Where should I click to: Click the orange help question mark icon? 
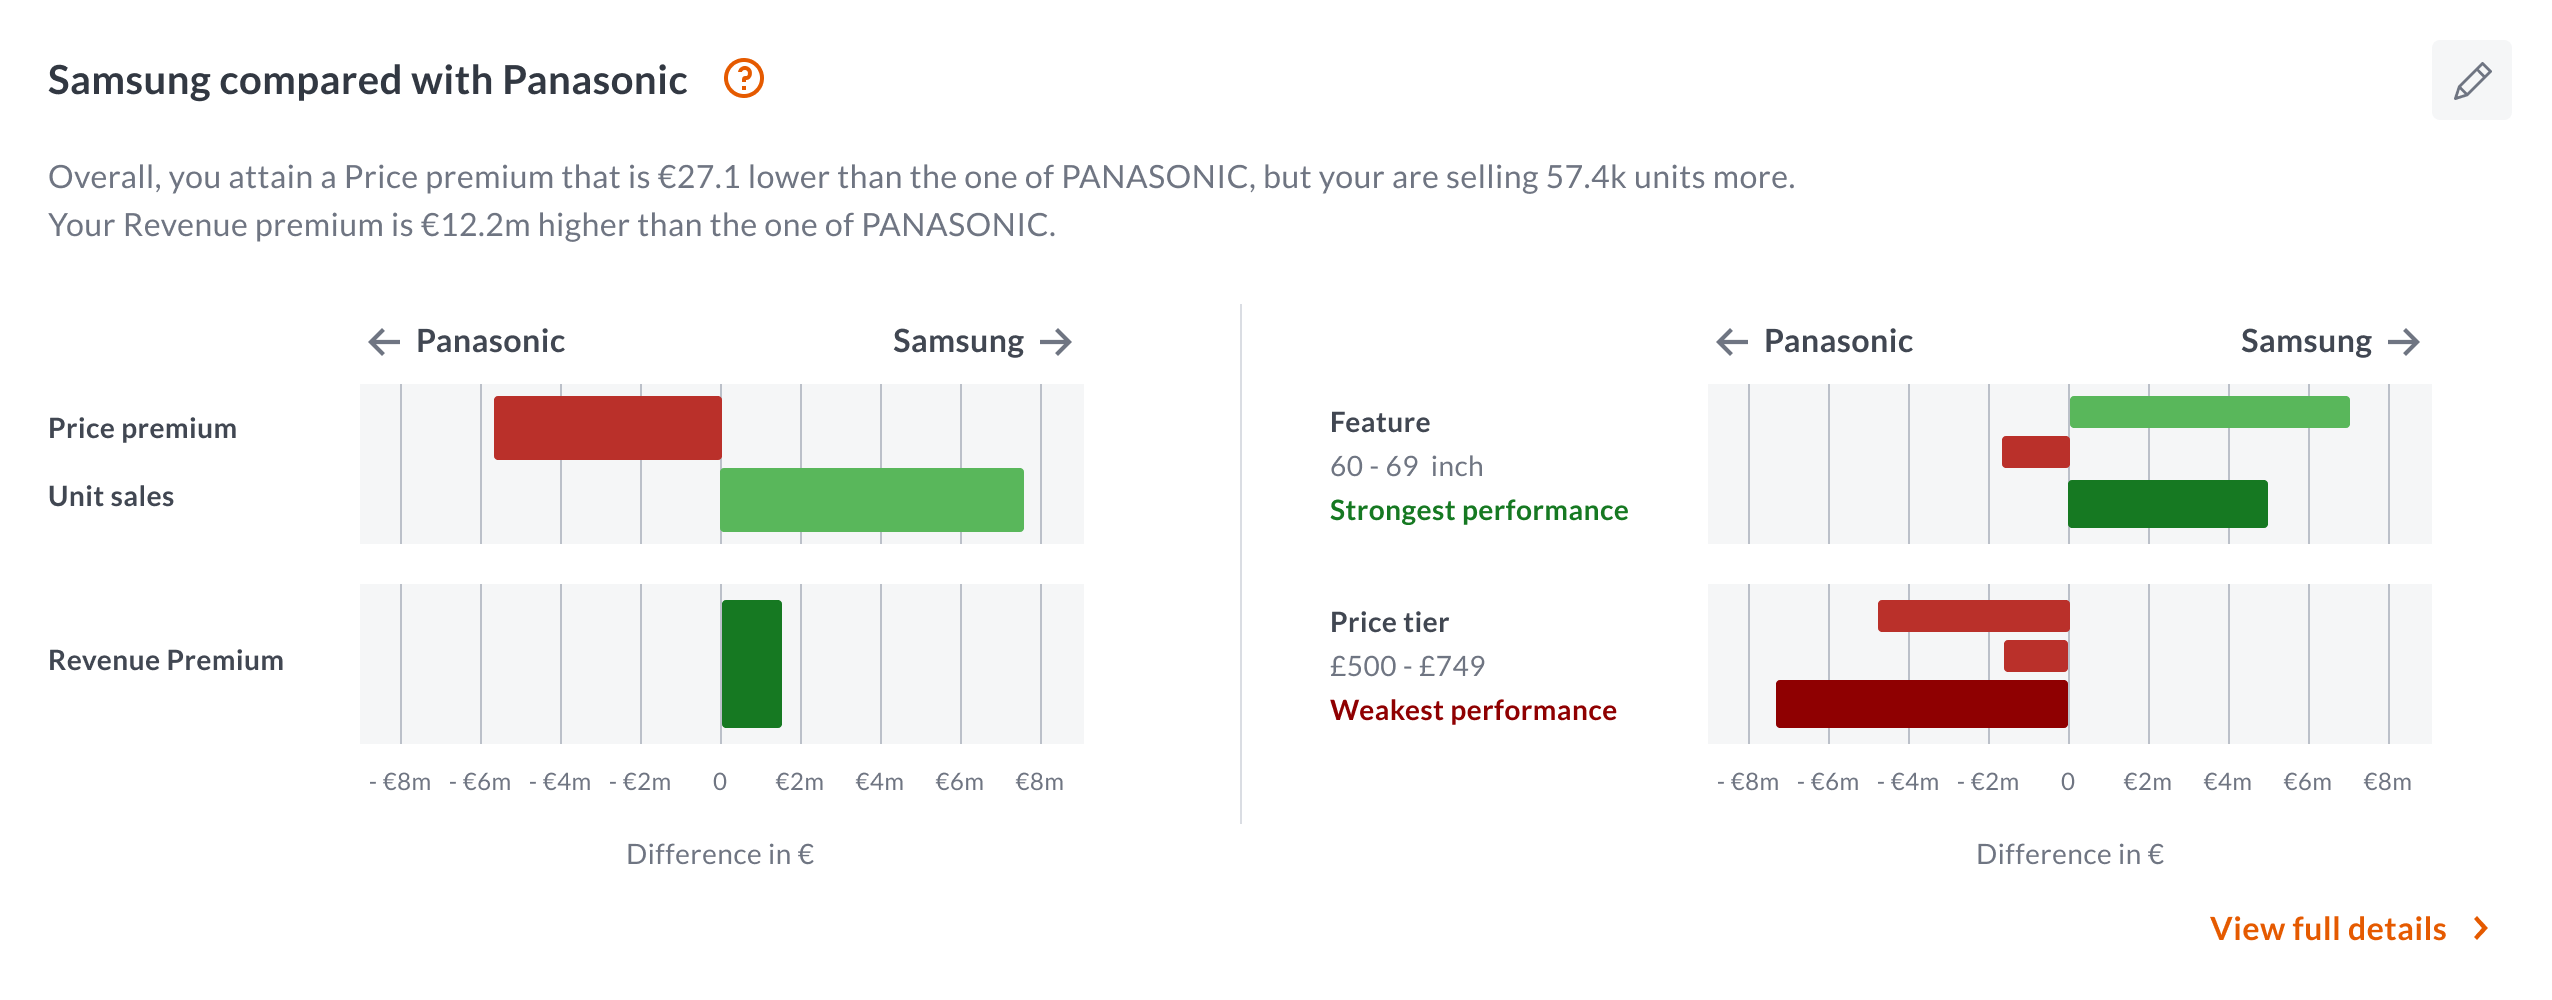coord(743,78)
